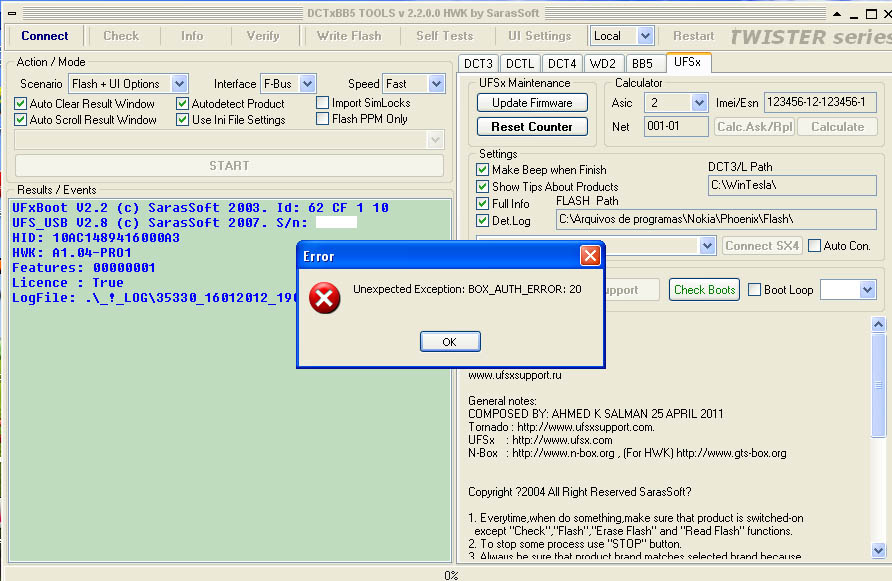Toggle Auto Clear Result Window checkbox
The width and height of the screenshot is (892, 581).
tap(20, 104)
